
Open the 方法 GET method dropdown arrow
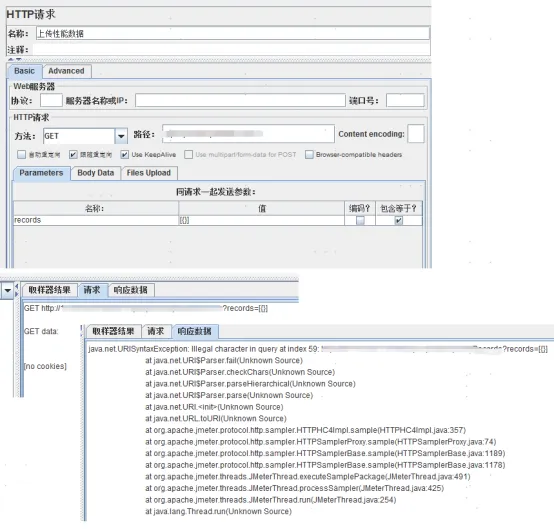(121, 136)
